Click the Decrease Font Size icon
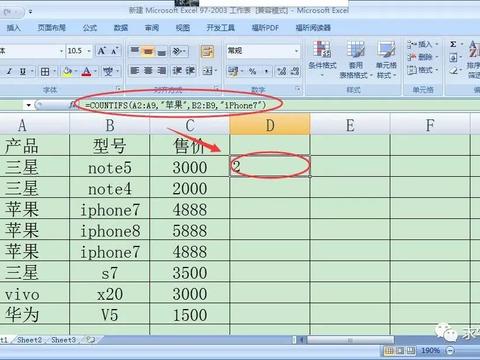The width and height of the screenshot is (480, 360). tap(114, 51)
